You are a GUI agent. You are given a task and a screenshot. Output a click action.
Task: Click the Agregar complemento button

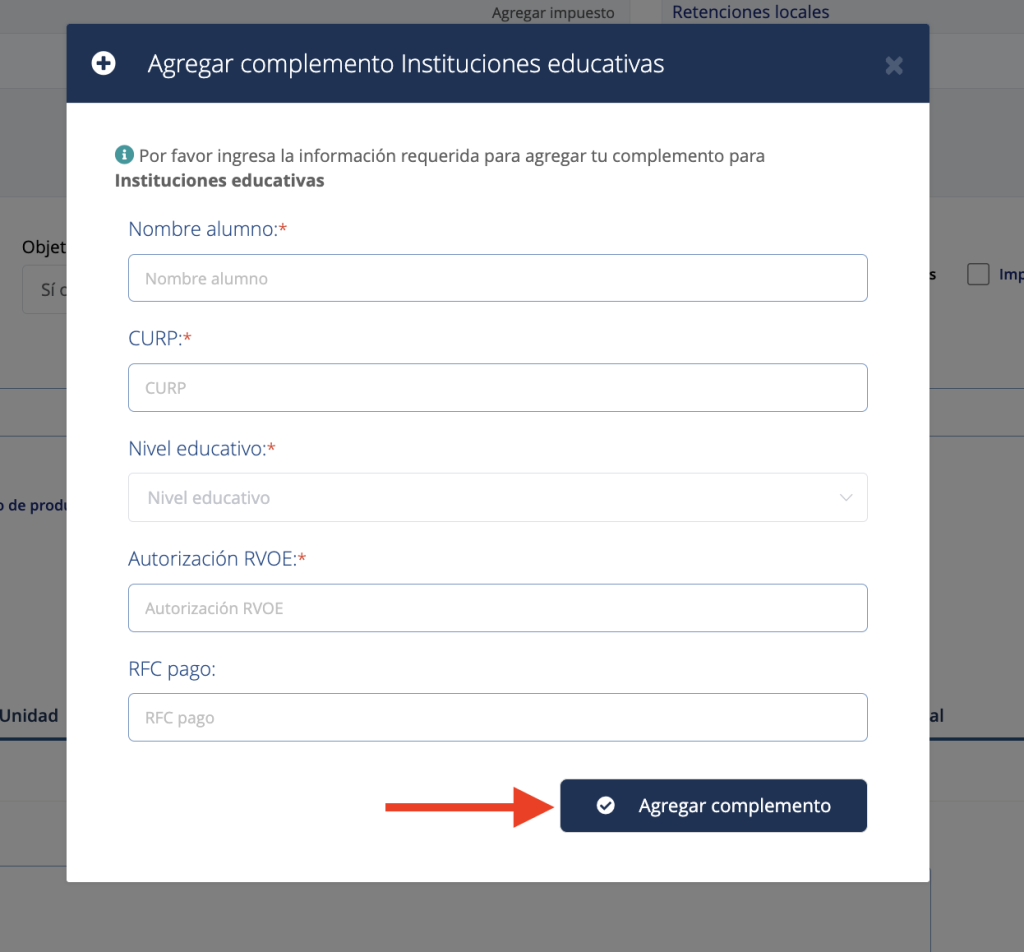point(713,805)
